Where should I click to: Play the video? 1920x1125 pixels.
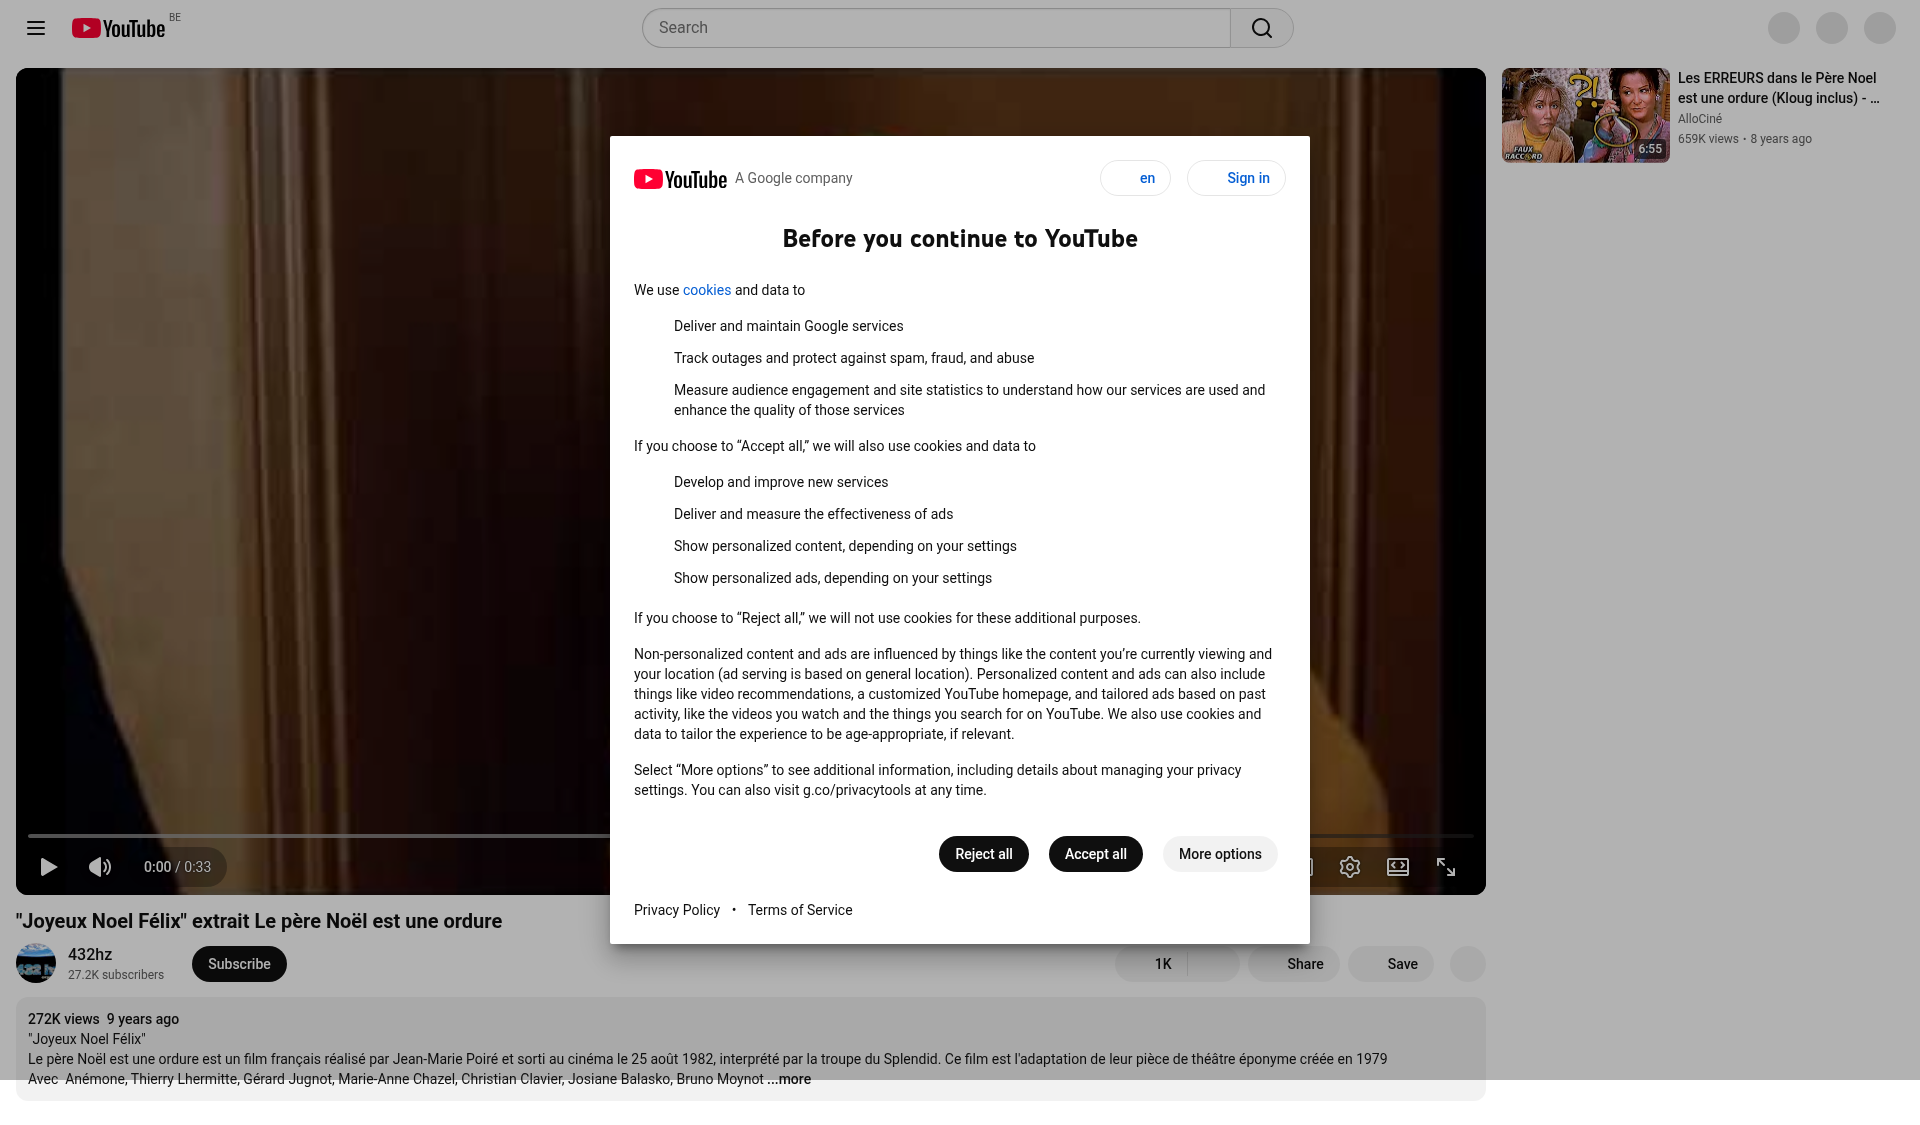point(48,867)
